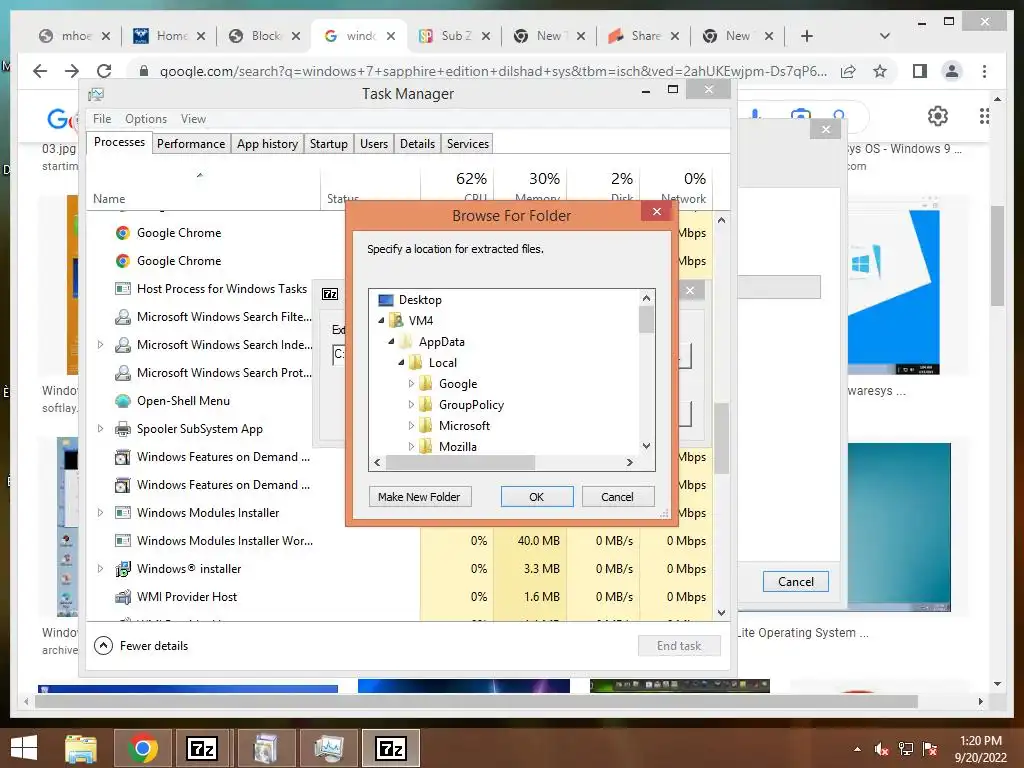
Task: Sort processes by Name column
Action: coord(109,199)
